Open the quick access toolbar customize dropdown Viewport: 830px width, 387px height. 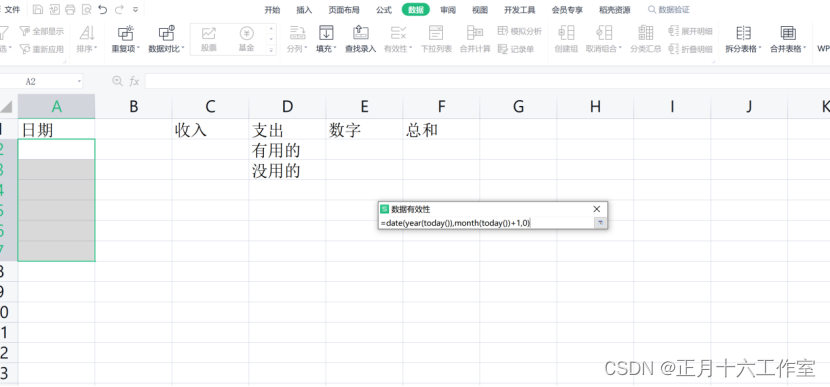point(136,10)
